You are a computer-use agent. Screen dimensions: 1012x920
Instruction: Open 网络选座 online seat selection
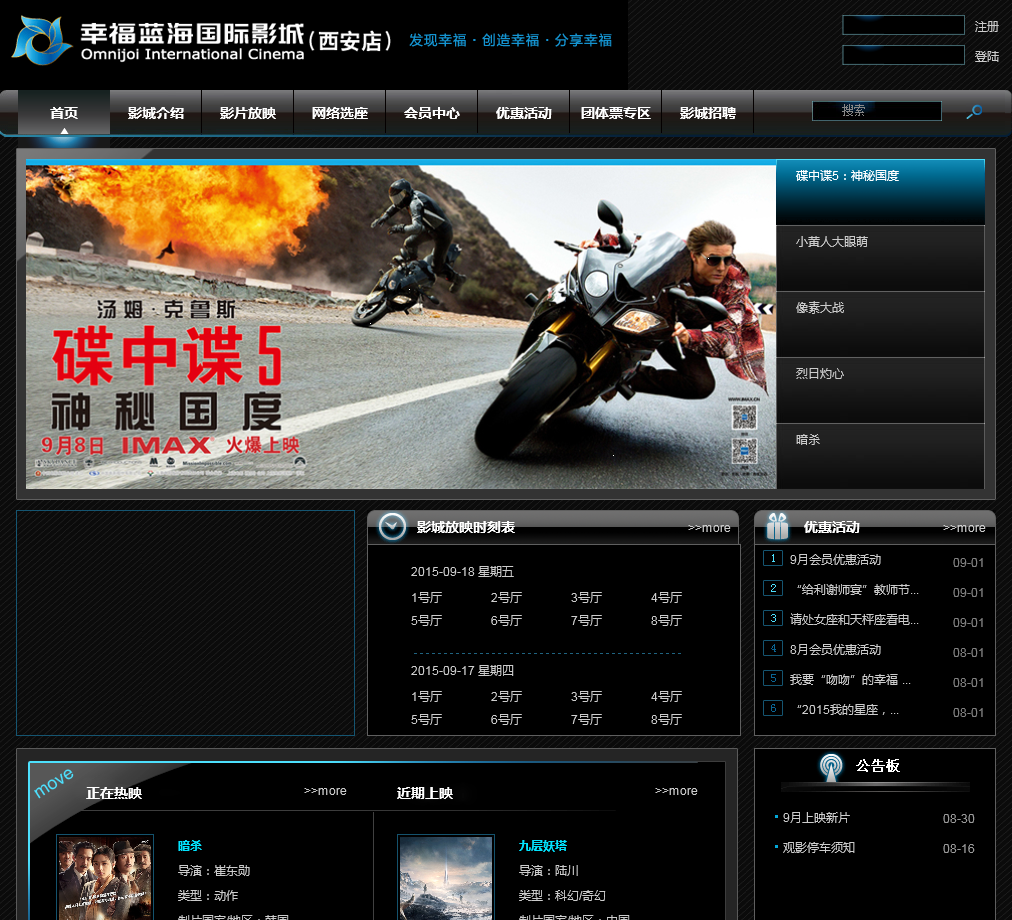(339, 112)
